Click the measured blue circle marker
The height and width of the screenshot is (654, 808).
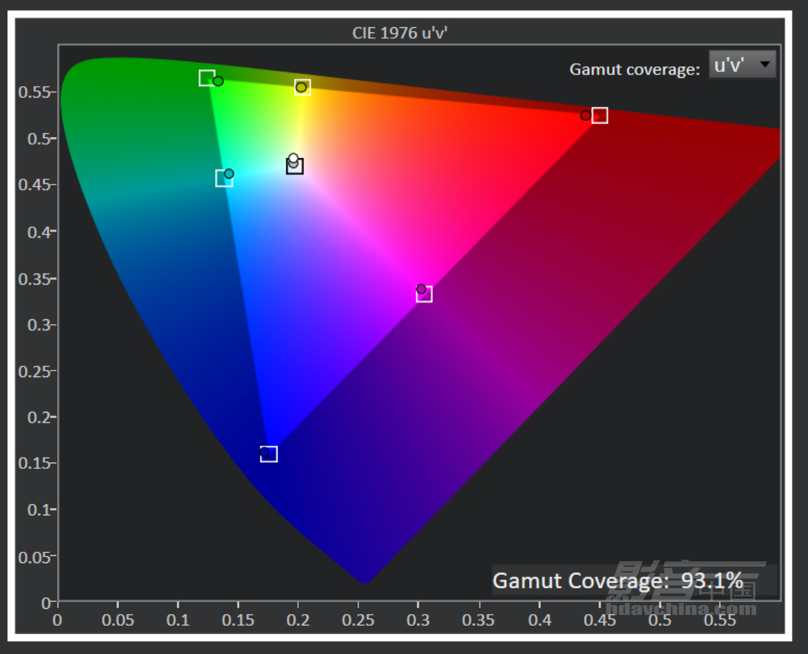pyautogui.click(x=264, y=452)
